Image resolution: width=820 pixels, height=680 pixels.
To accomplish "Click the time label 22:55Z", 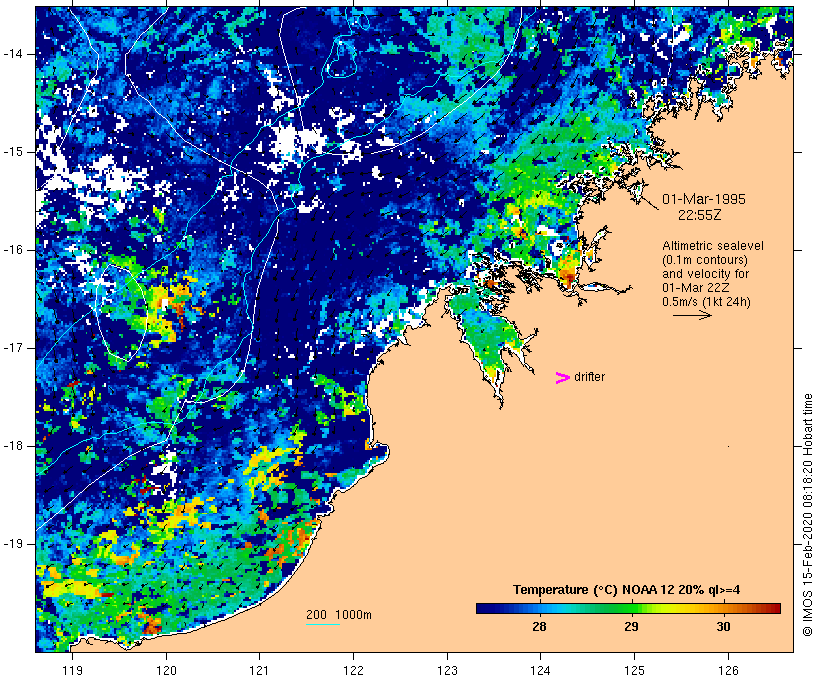I will pos(700,215).
